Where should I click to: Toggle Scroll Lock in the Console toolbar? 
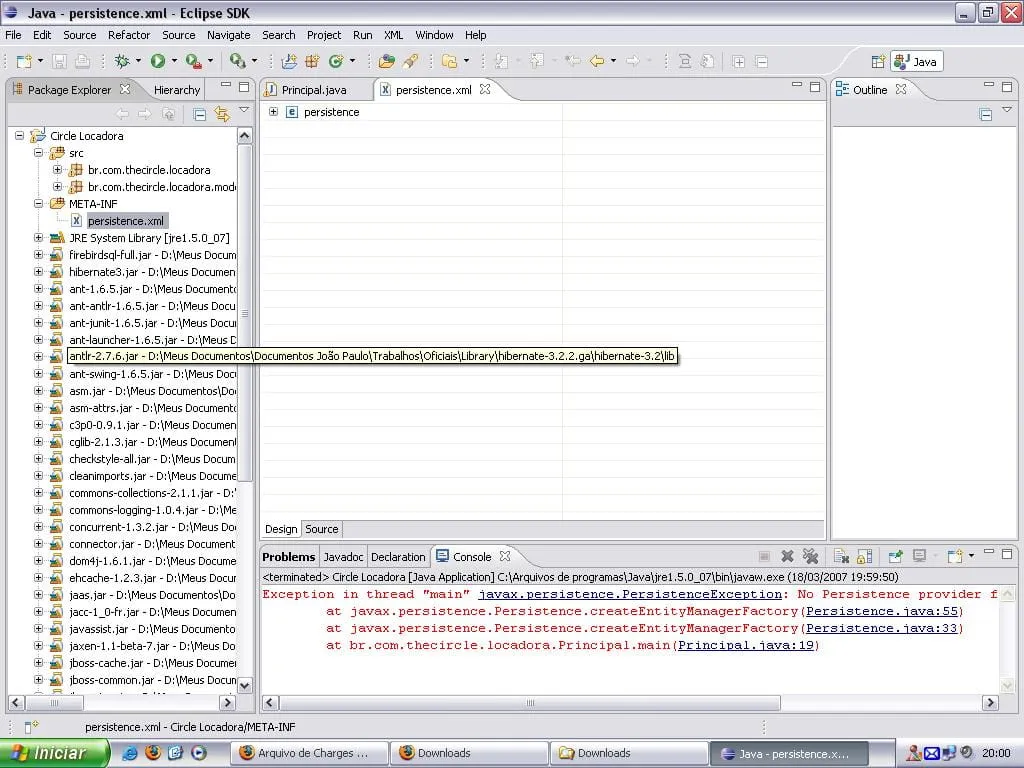[x=864, y=556]
